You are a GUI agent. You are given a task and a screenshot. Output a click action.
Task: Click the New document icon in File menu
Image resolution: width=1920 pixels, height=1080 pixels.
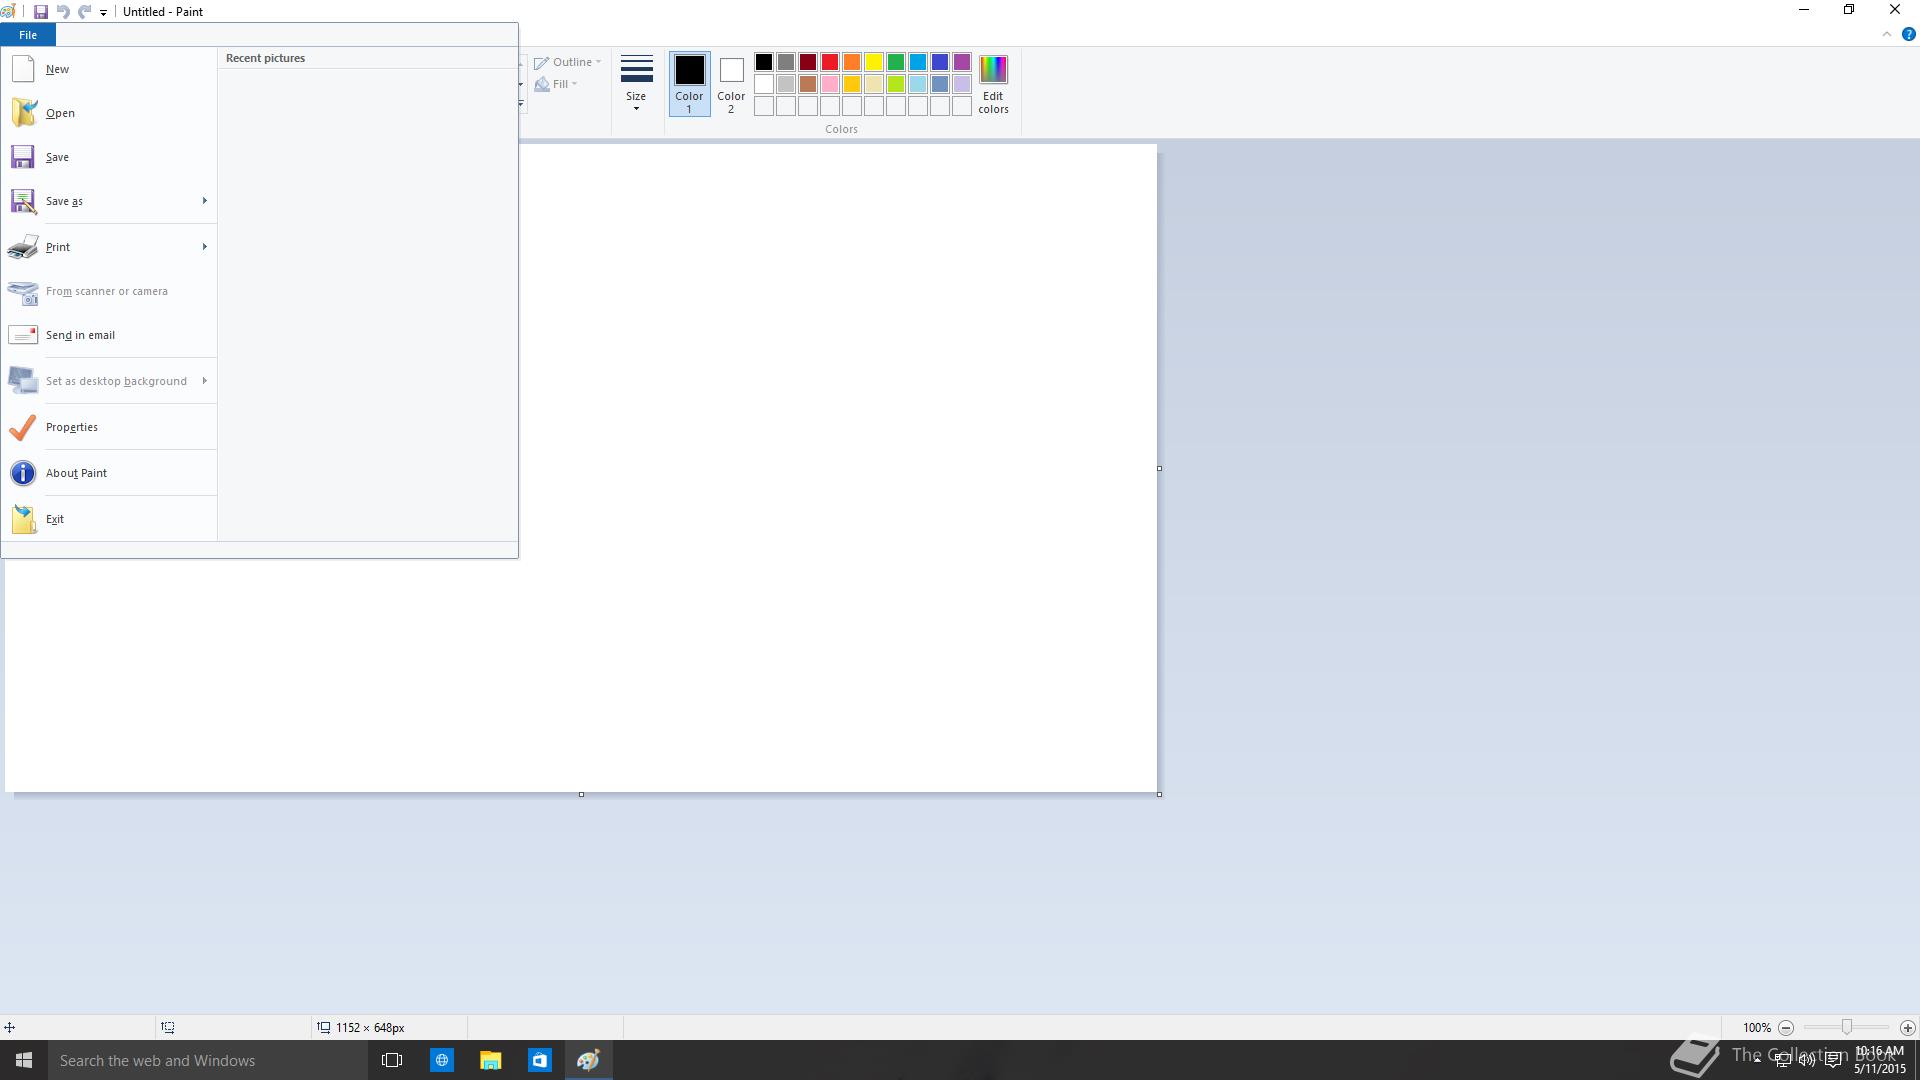point(23,69)
